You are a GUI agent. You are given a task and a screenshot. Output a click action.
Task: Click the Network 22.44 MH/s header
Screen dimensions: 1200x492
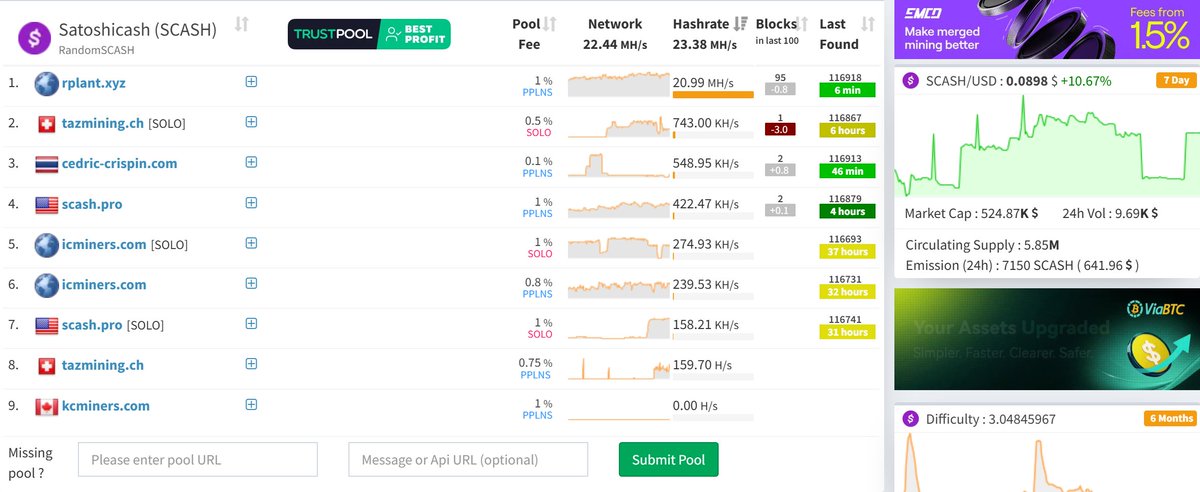(615, 34)
